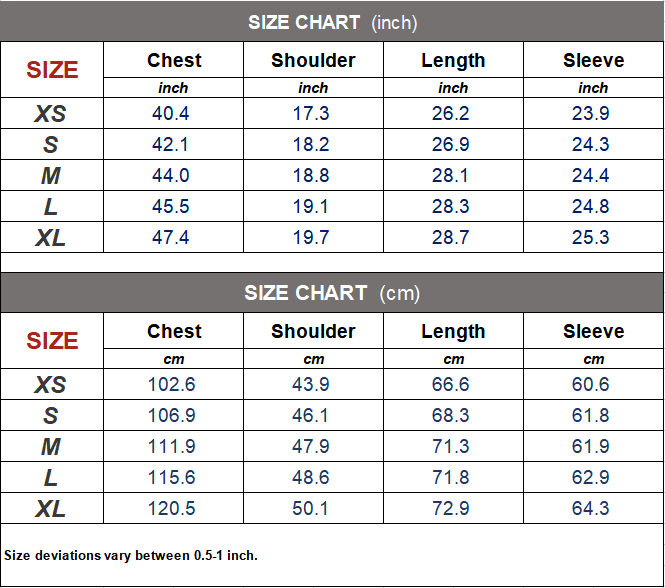Select the red SIZE label in cm chart
Screen dimensions: 665x588
(52, 341)
